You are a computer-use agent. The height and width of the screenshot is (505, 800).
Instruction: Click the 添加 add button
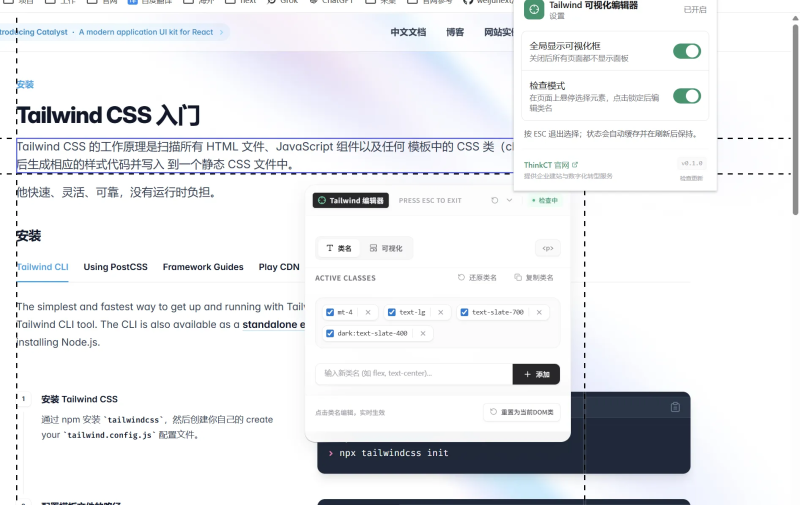pos(536,374)
